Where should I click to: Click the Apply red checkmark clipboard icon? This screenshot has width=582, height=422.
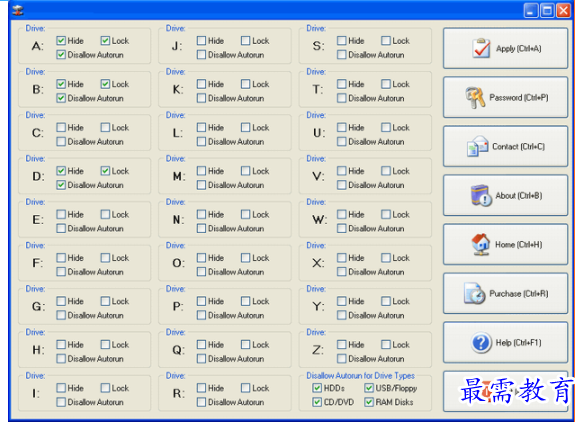(481, 48)
